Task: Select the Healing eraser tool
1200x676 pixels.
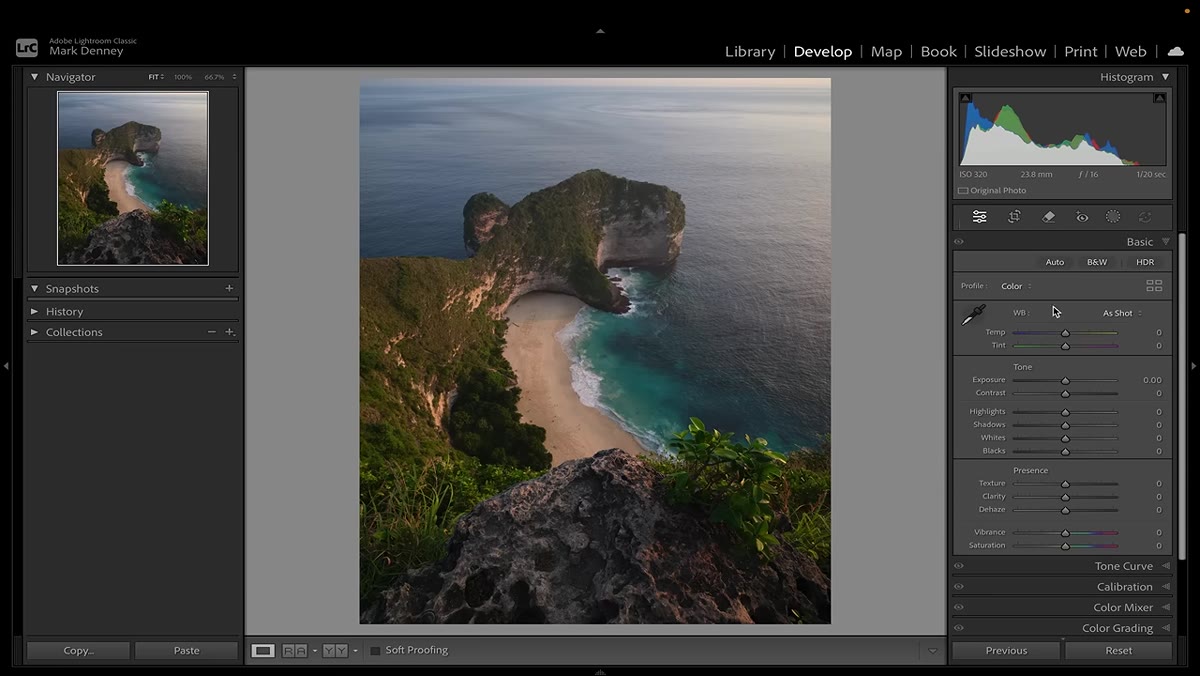Action: [1048, 217]
